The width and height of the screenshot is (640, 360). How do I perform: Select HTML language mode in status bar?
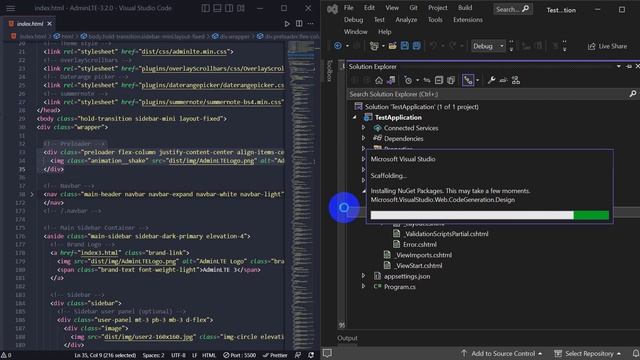pyautogui.click(x=209, y=355)
